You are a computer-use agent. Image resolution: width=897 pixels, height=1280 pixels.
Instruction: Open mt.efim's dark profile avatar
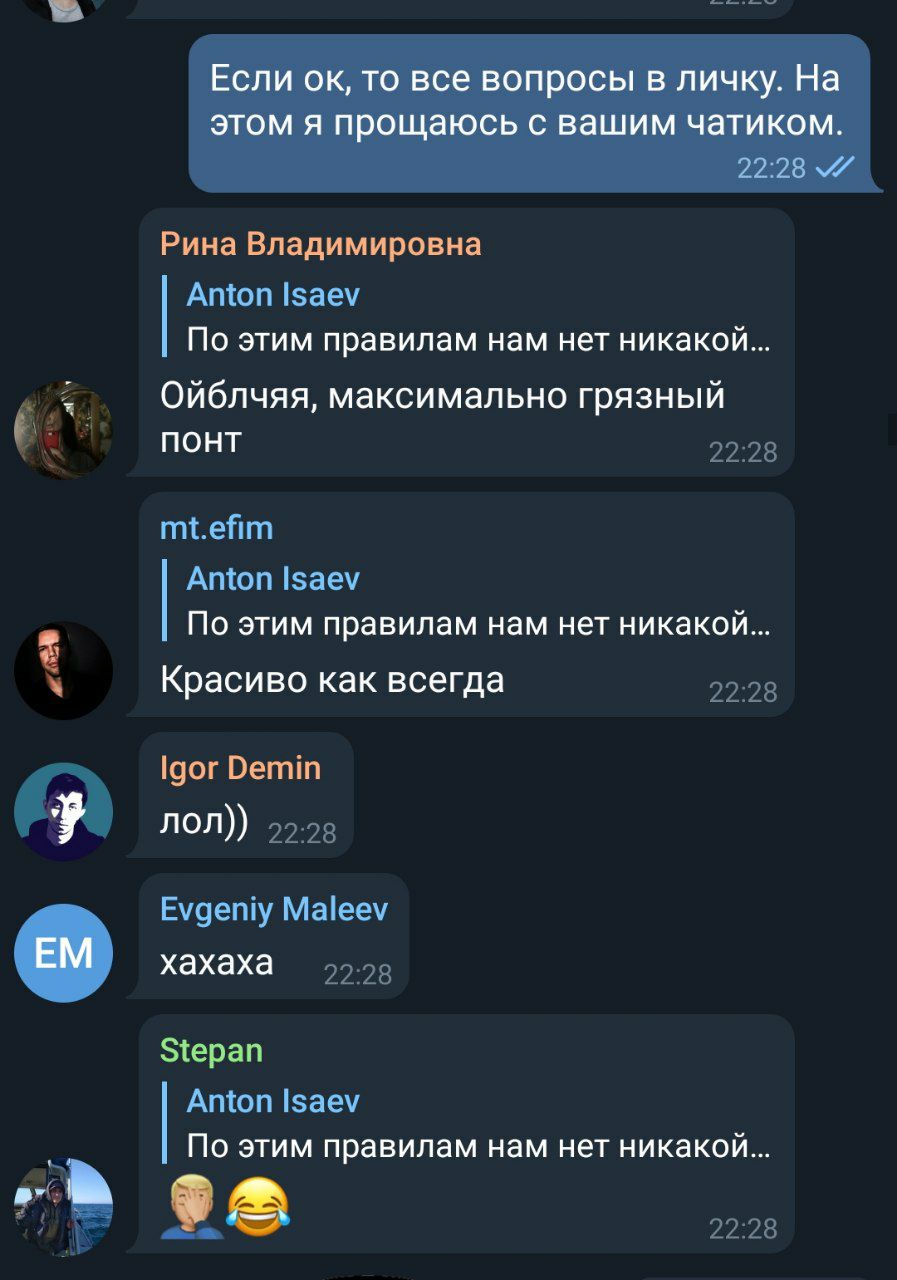[63, 670]
